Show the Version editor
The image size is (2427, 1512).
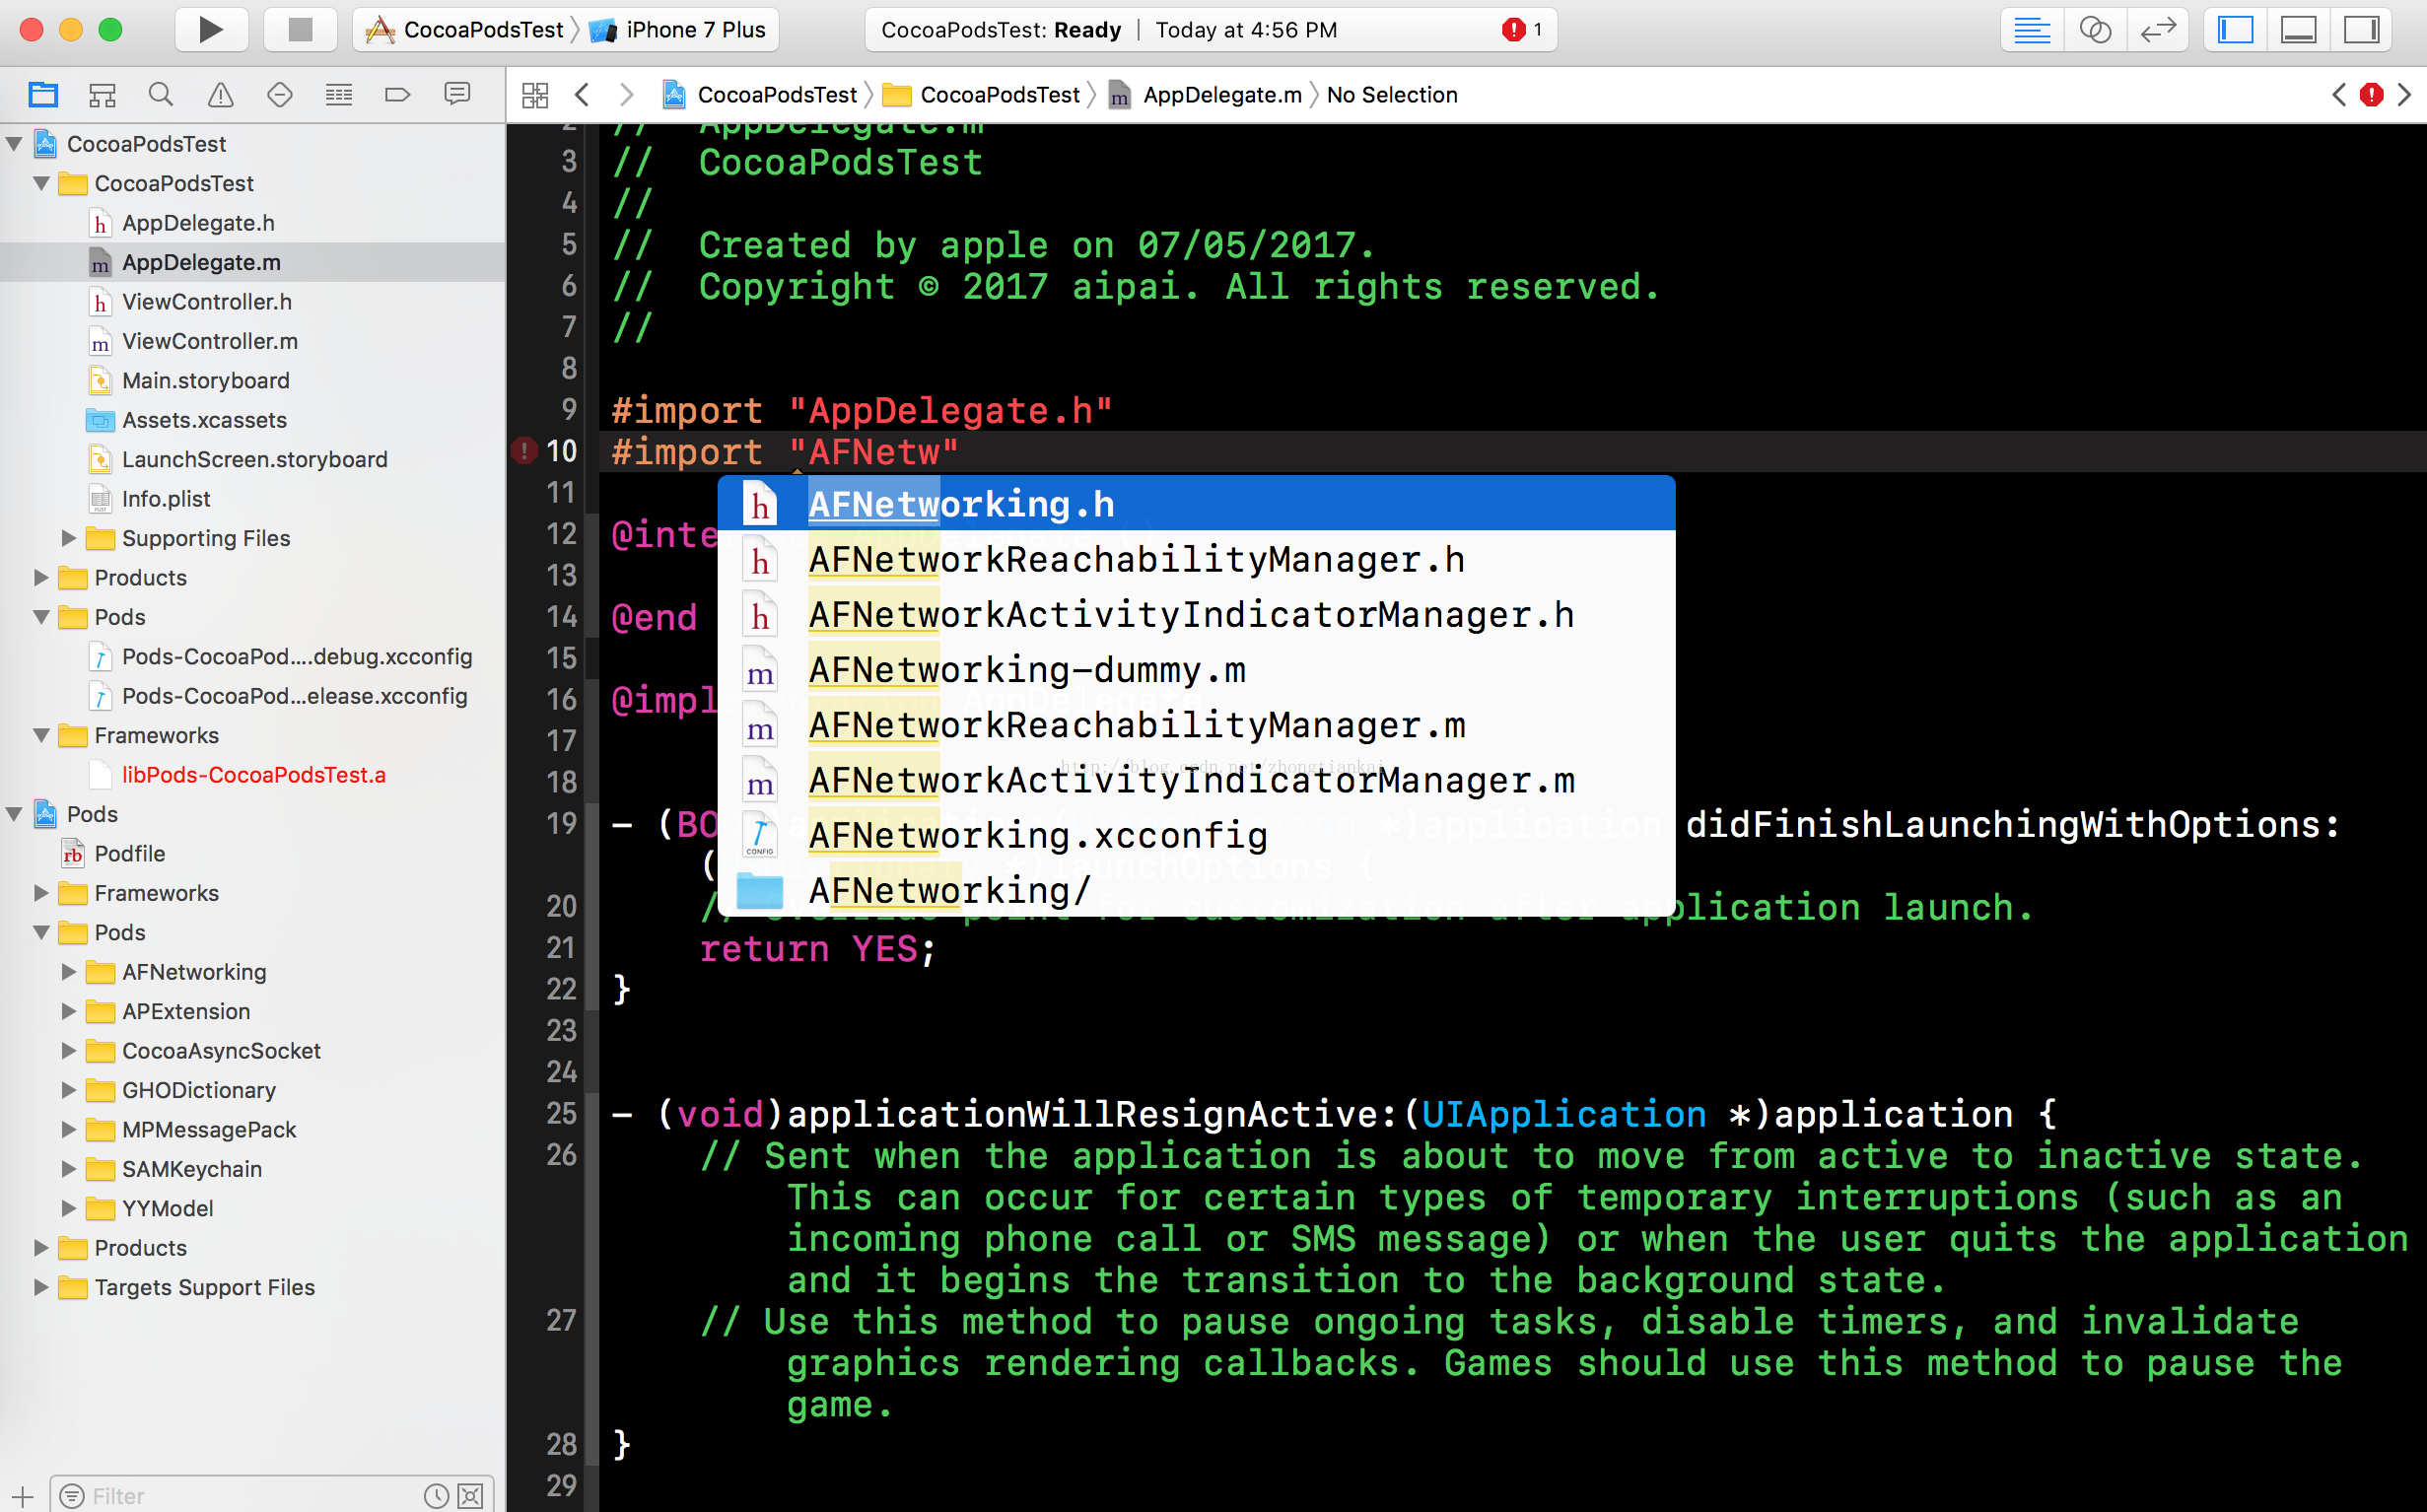click(x=2158, y=30)
